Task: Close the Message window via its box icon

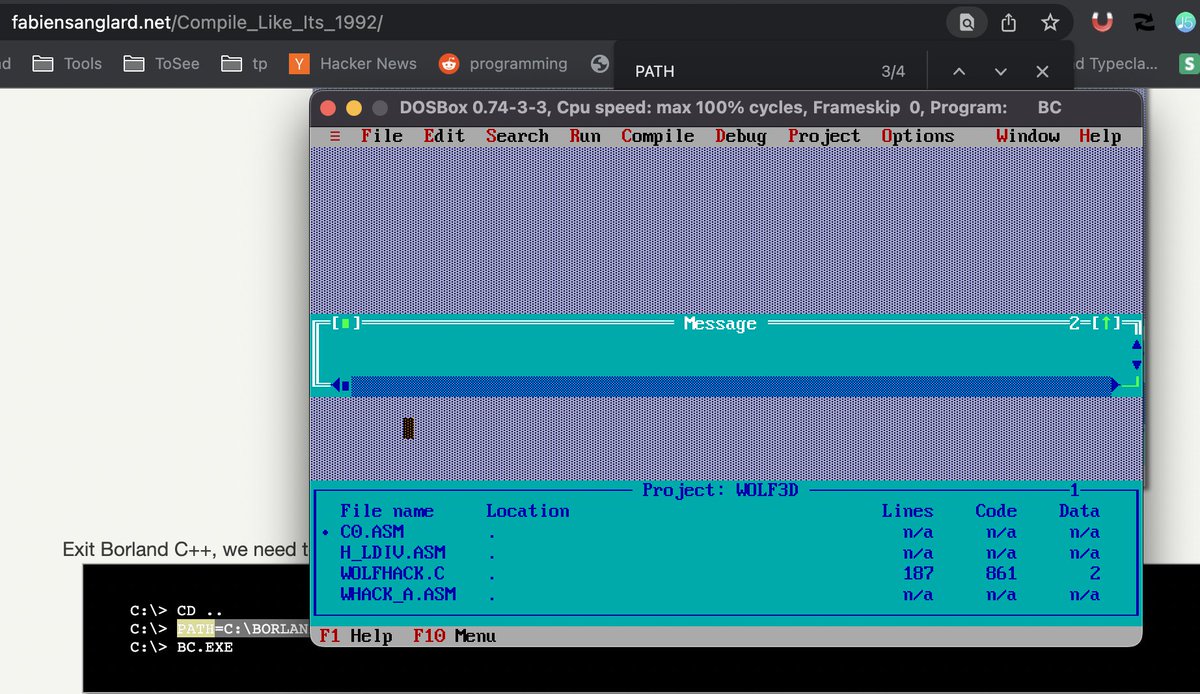Action: pyautogui.click(x=346, y=323)
